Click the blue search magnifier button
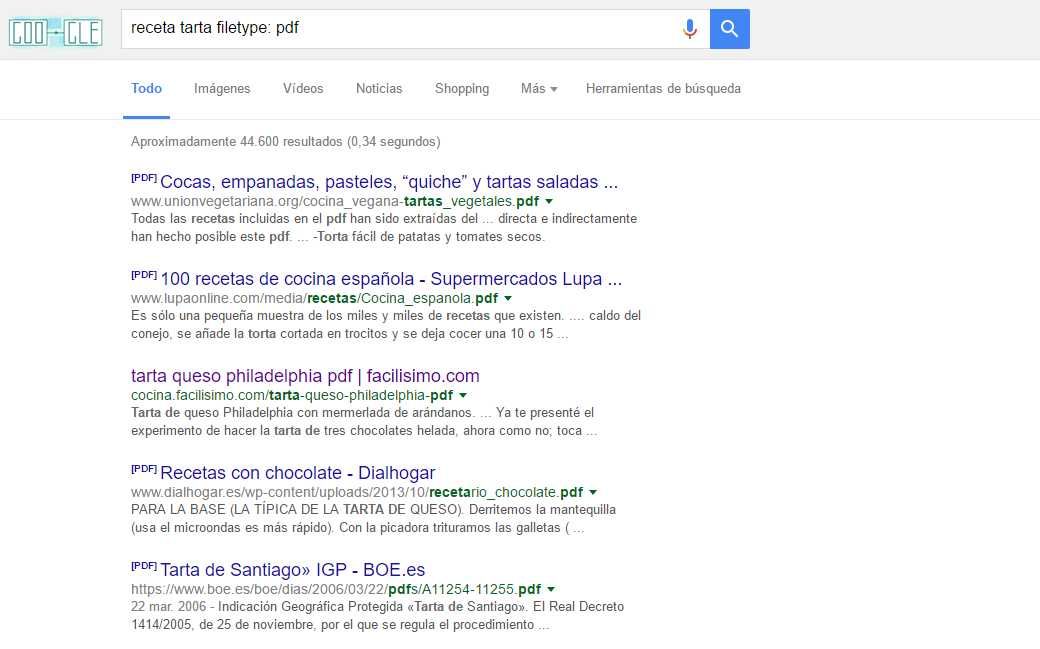Viewport: 1040px width, 649px height. coord(730,29)
